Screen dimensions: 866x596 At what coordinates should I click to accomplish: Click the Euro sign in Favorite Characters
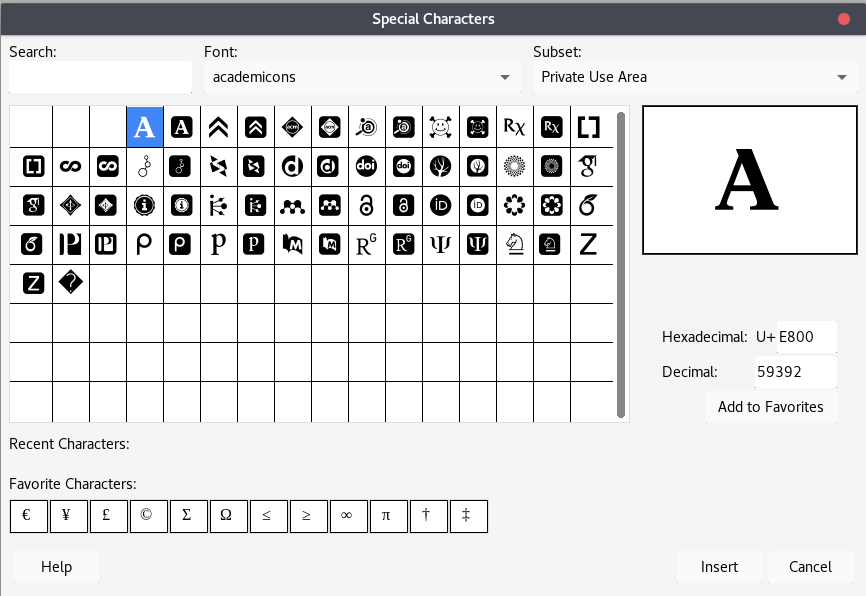[28, 516]
